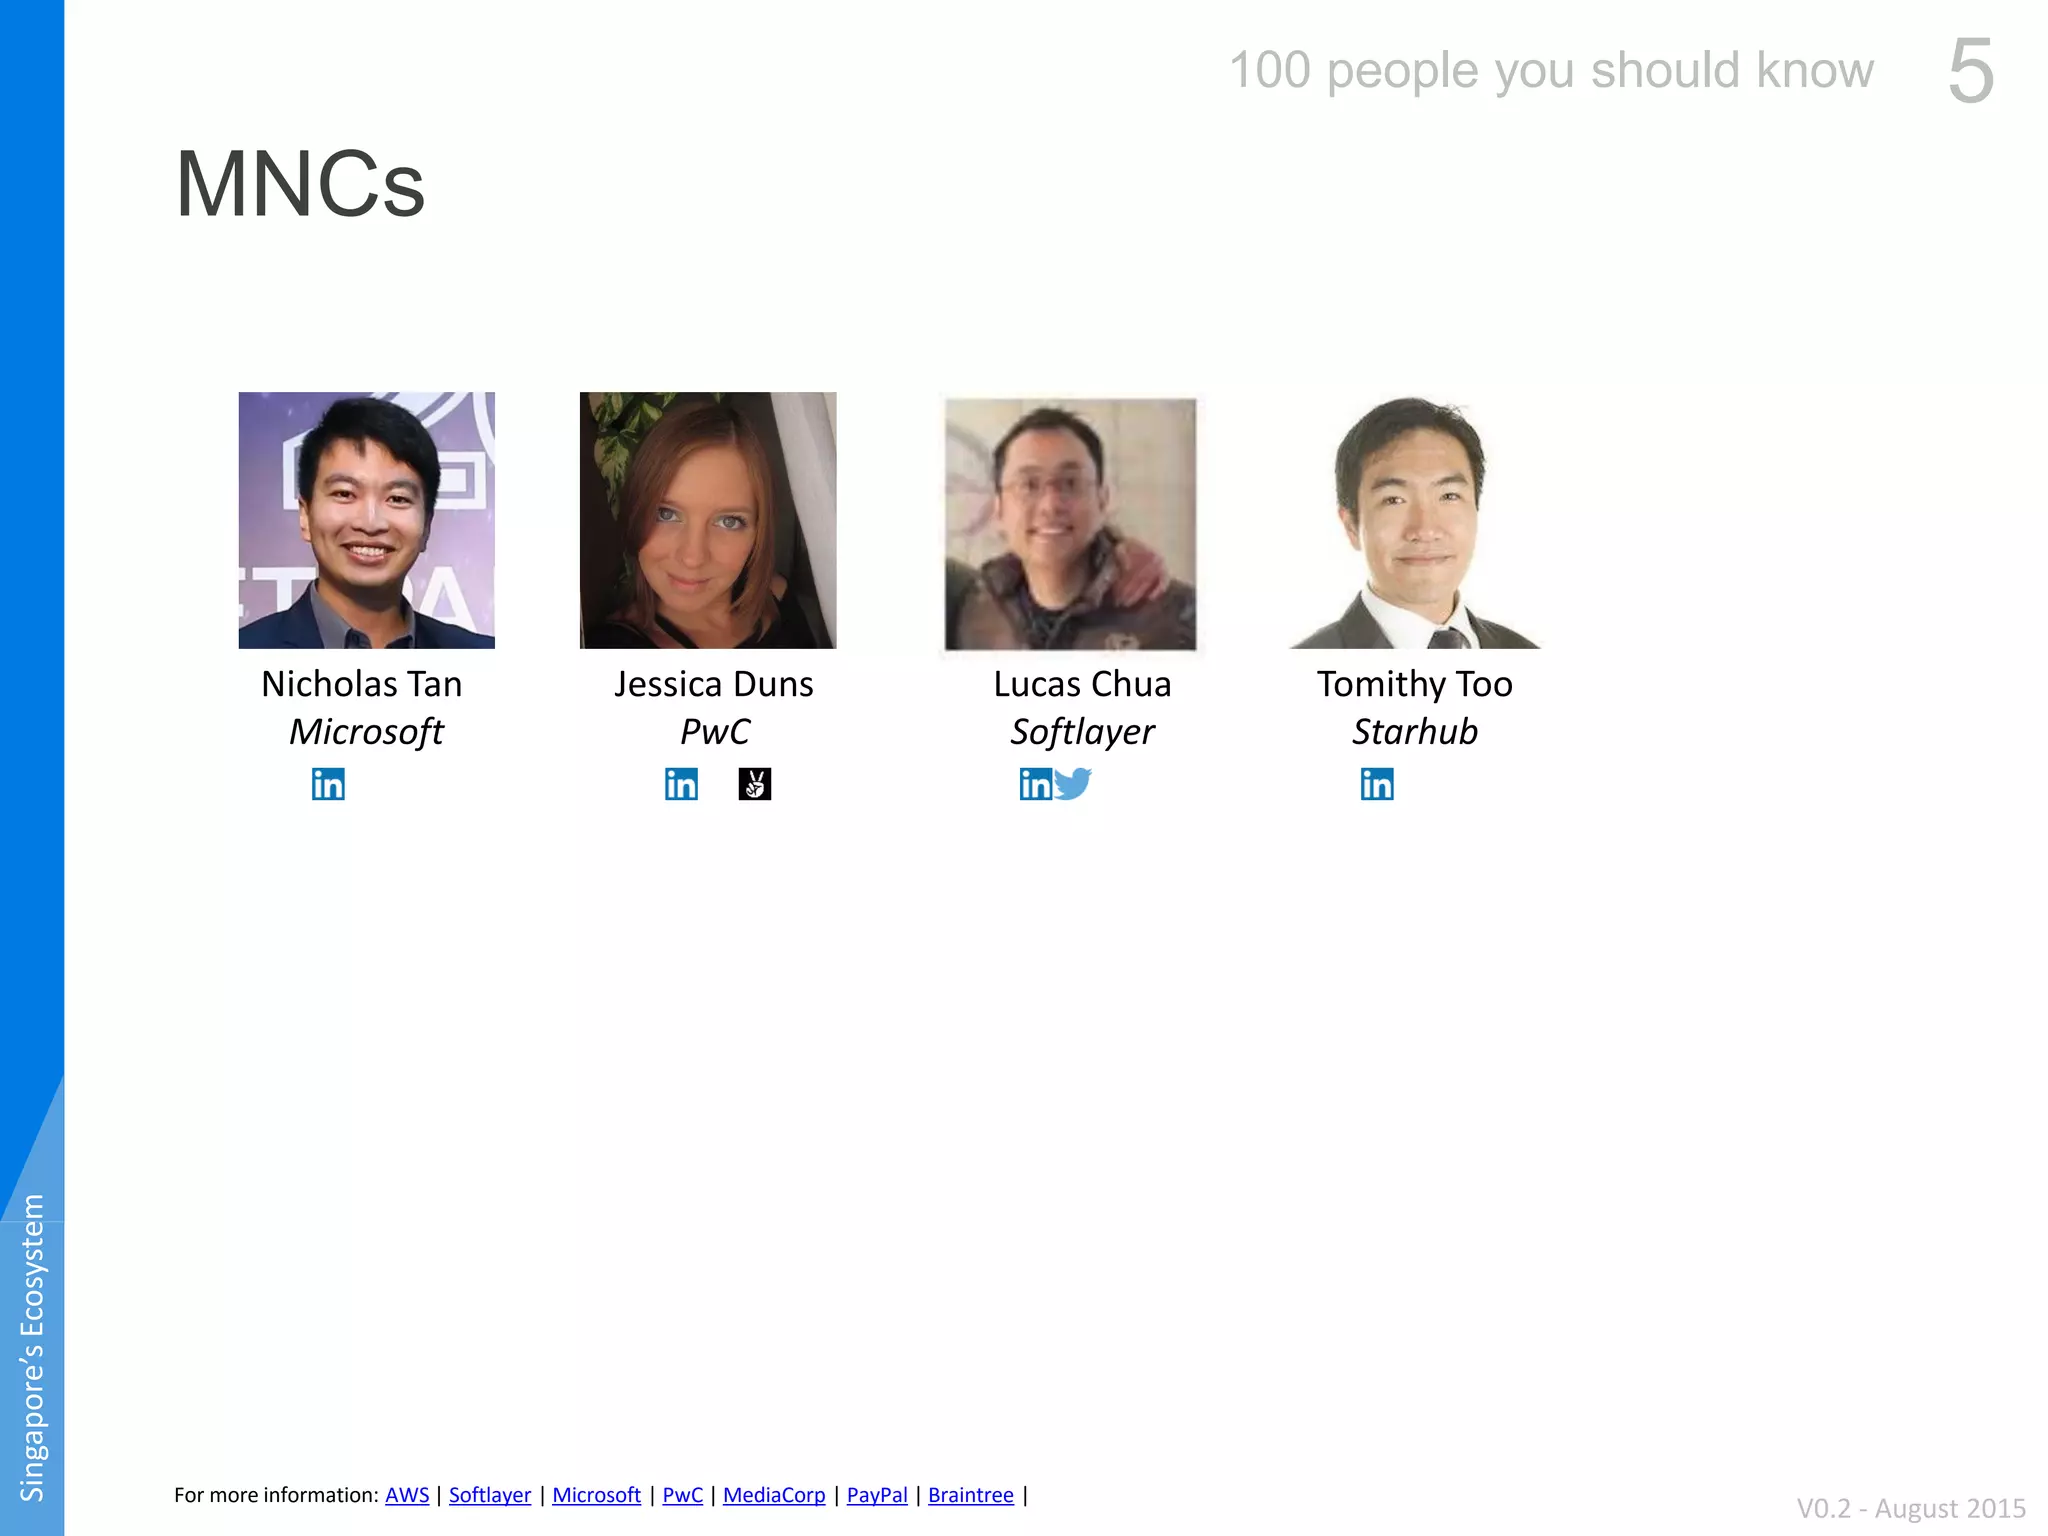Screen dimensions: 2048x1536
Task: Visit the MediaCorp footer link
Action: (x=774, y=1495)
